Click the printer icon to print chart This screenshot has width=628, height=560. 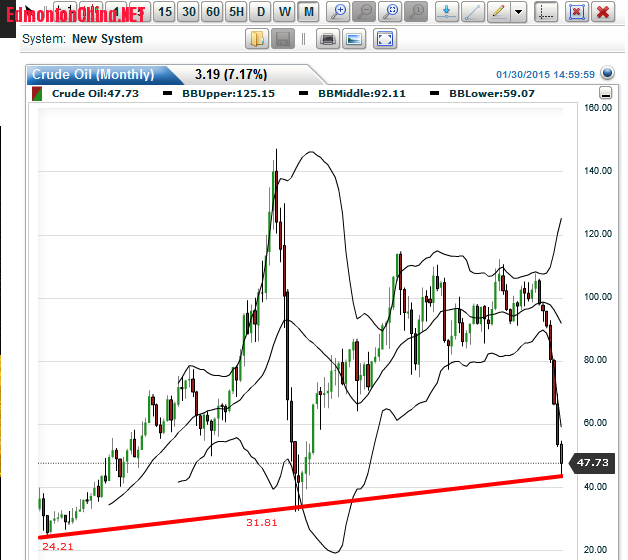[327, 39]
